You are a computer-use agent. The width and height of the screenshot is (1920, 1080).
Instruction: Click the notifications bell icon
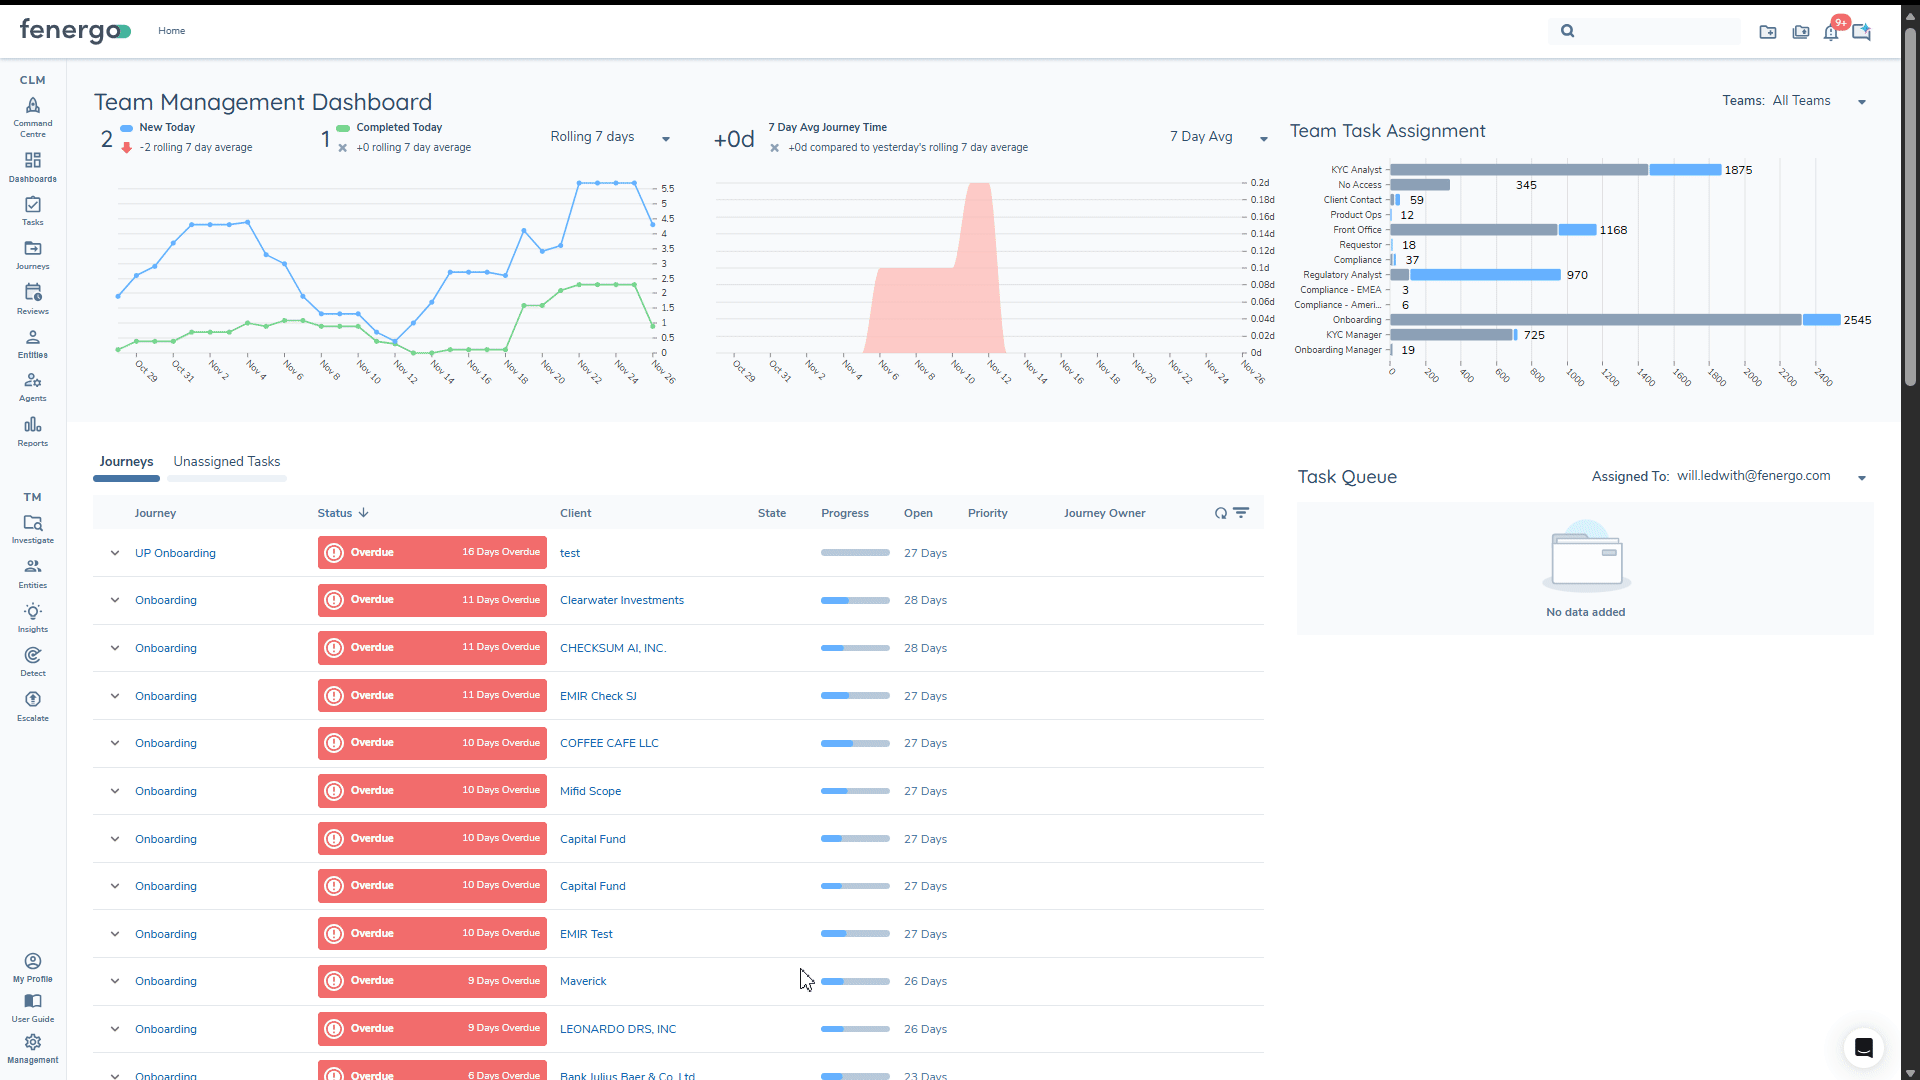click(1831, 32)
